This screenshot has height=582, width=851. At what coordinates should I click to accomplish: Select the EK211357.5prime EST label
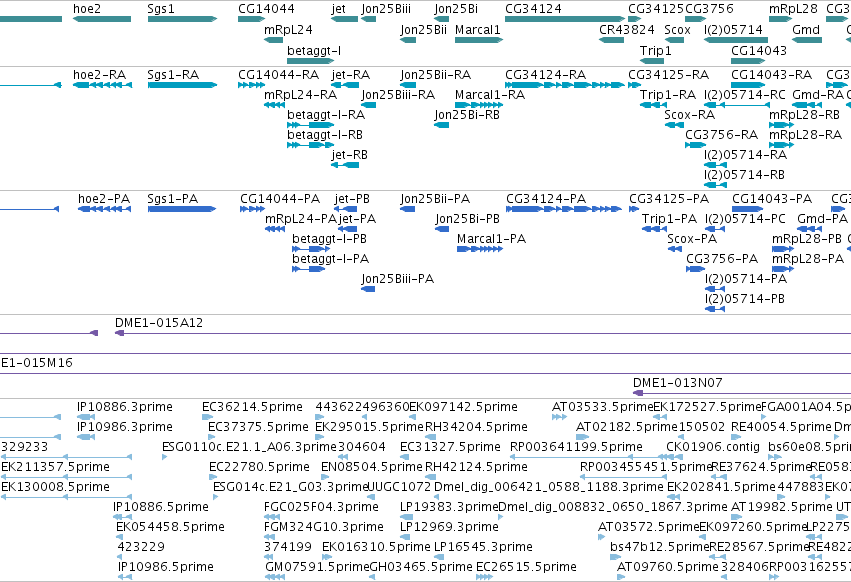coord(55,466)
